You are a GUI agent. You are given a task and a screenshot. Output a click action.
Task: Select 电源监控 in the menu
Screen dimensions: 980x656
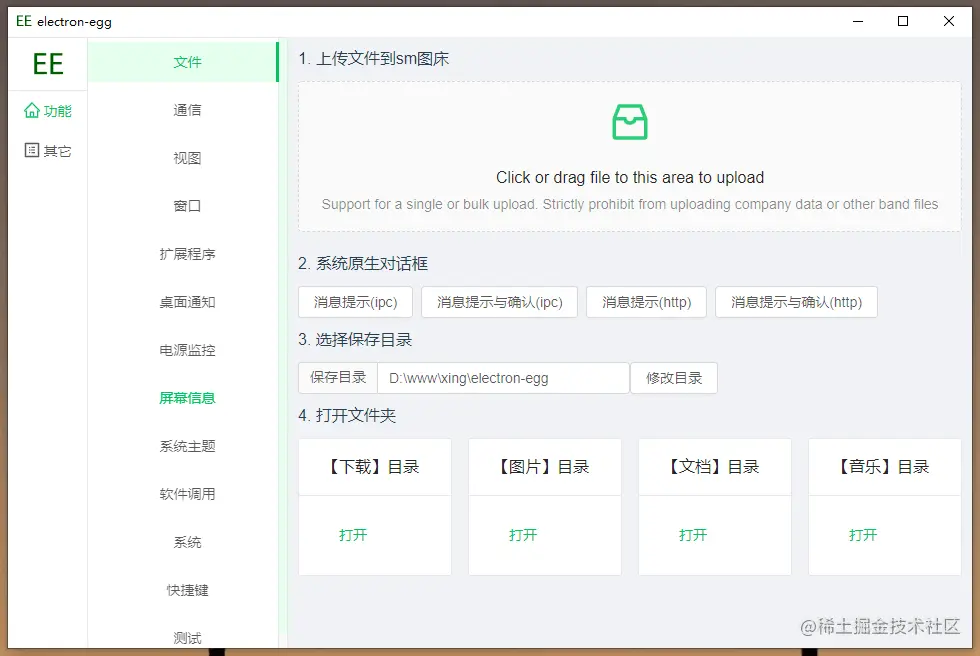pos(187,350)
